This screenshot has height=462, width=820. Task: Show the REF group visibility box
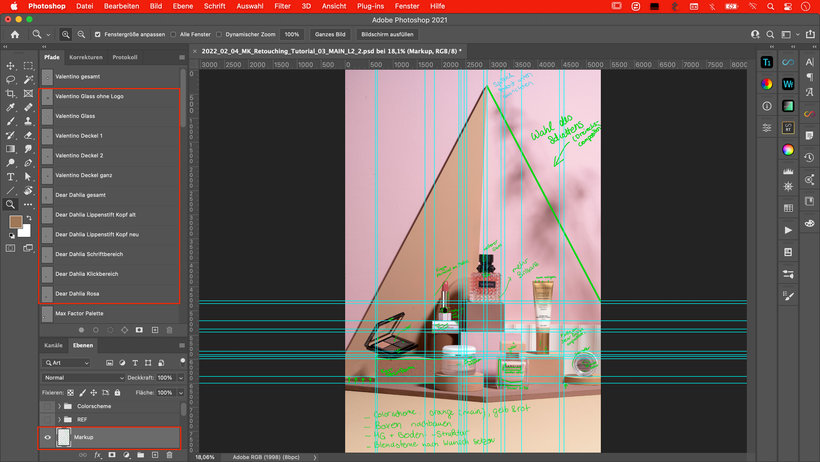(x=48, y=420)
